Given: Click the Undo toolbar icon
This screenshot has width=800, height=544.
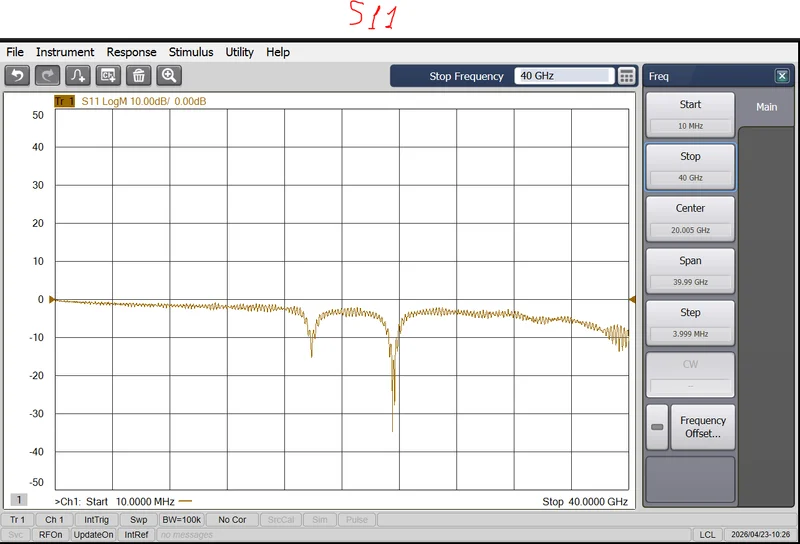Looking at the screenshot, I should pos(17,76).
